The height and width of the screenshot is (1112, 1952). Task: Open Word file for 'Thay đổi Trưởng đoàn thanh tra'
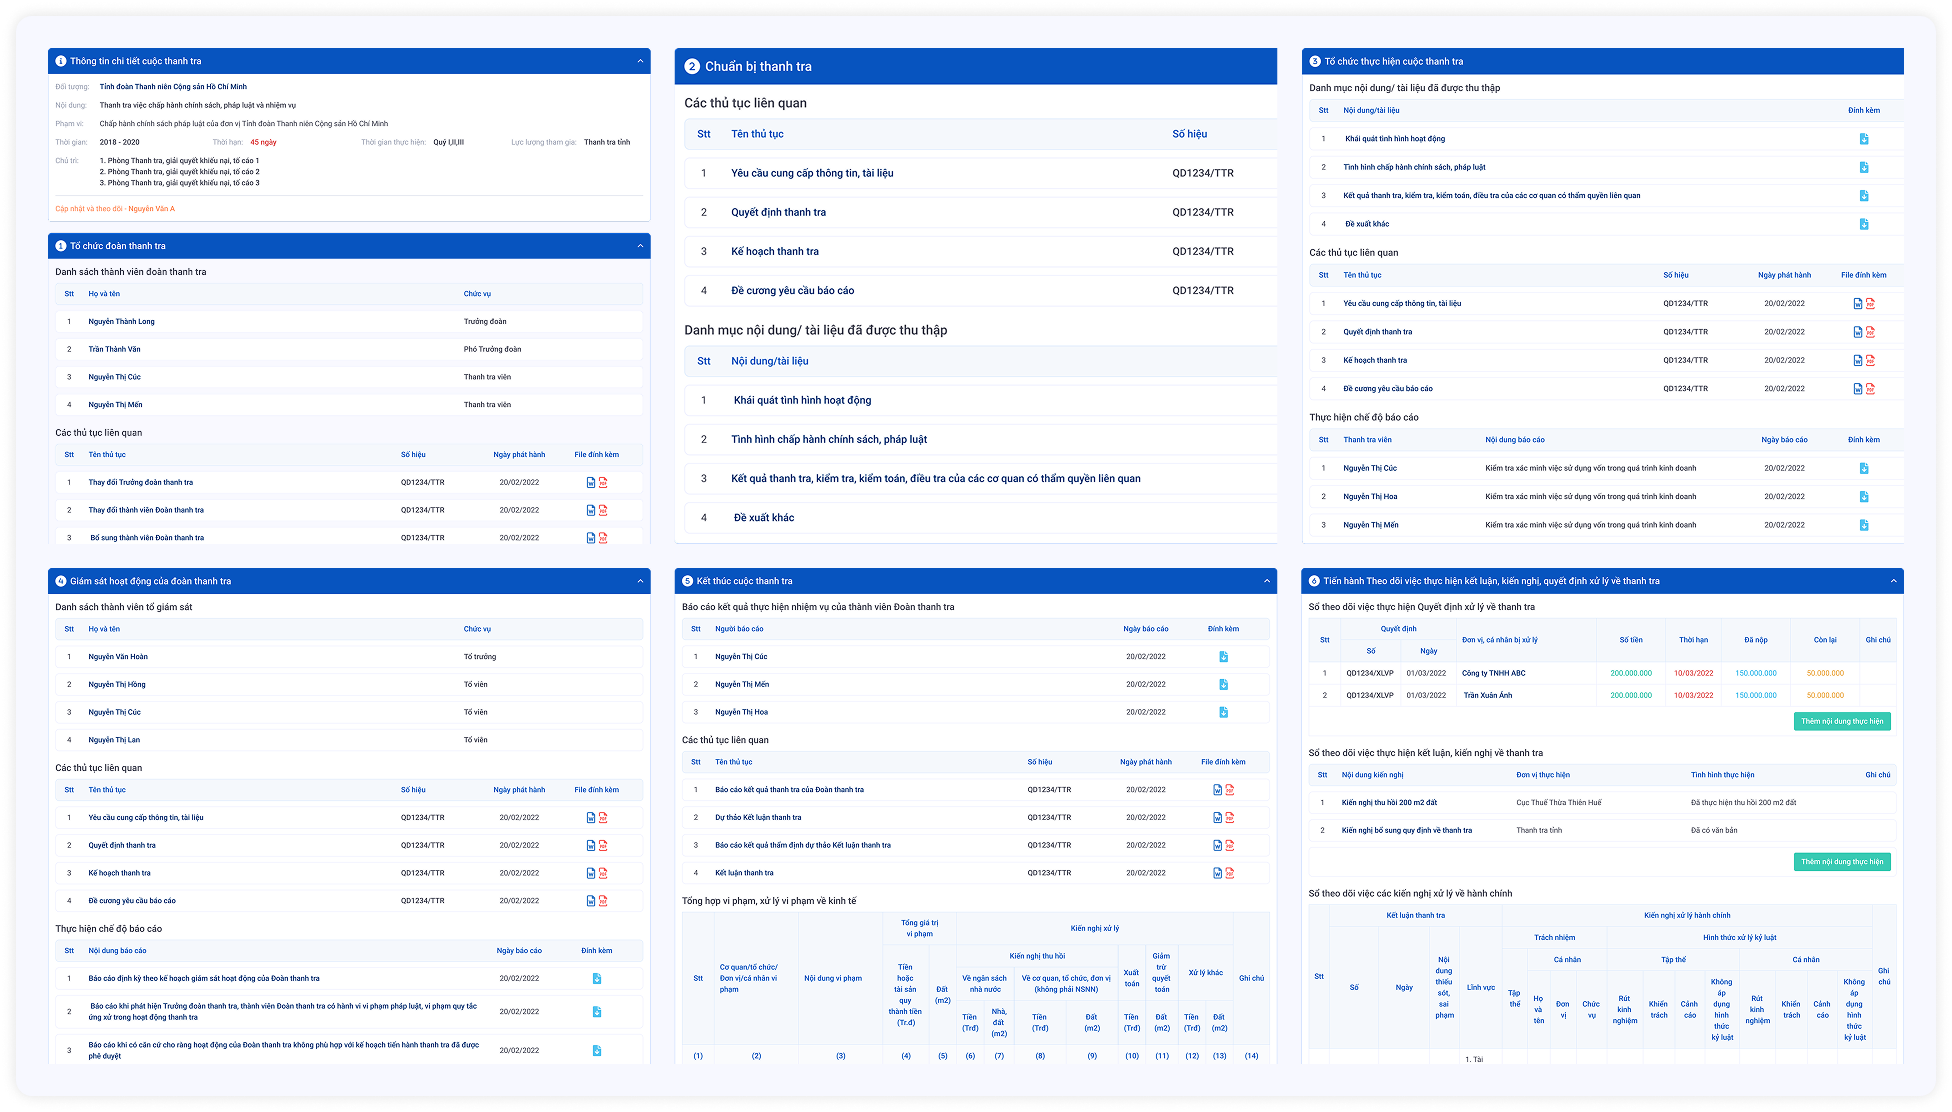pyautogui.click(x=590, y=482)
